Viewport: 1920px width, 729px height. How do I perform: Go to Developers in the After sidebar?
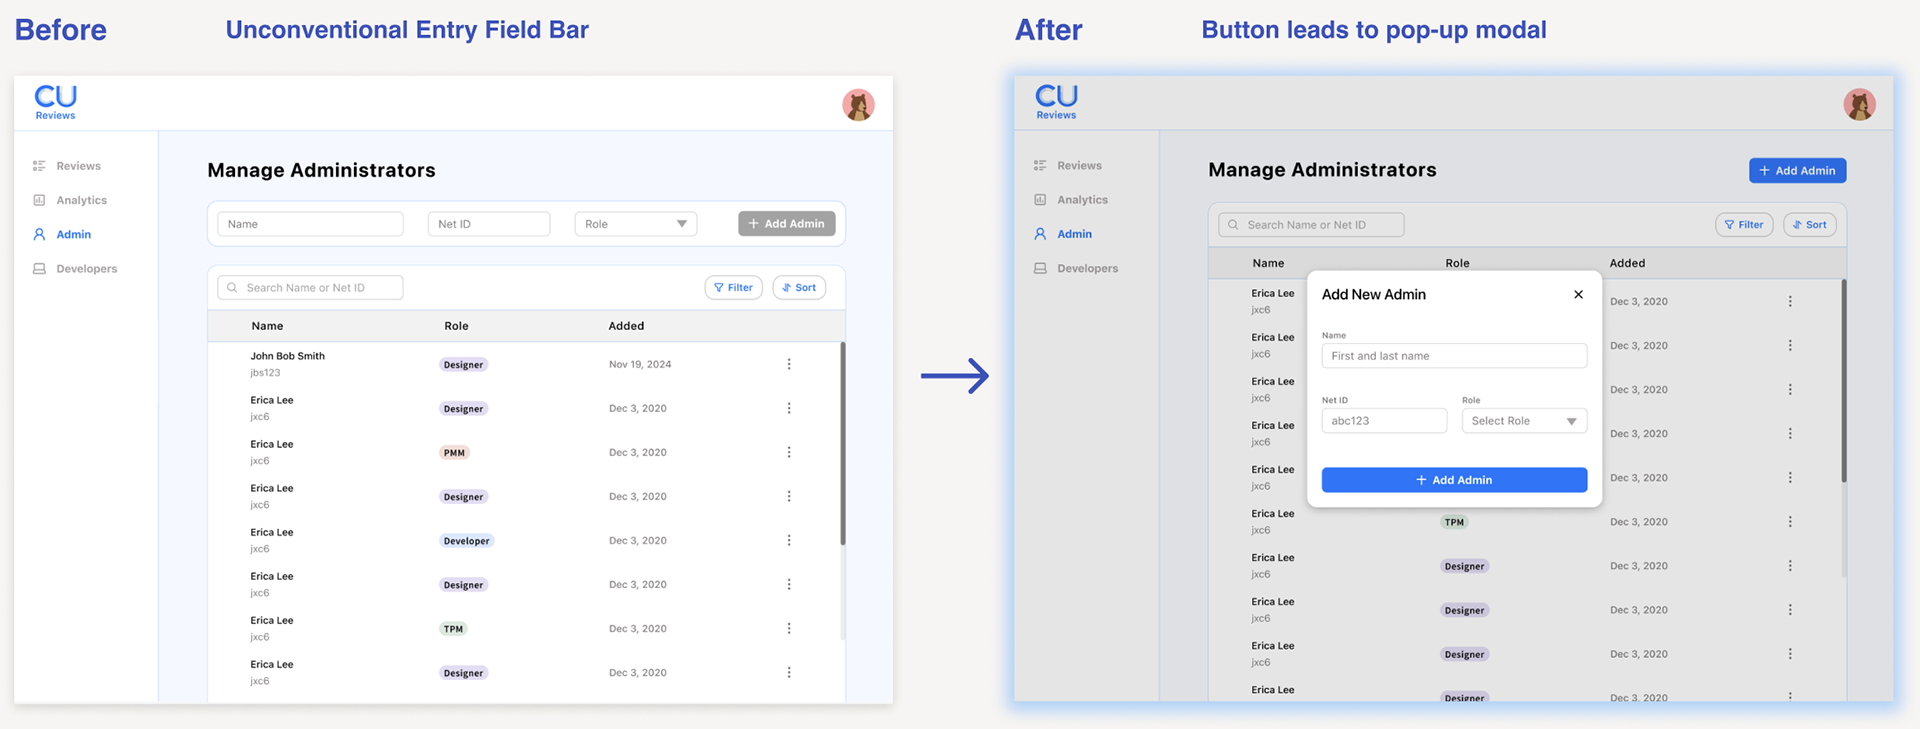(1087, 269)
